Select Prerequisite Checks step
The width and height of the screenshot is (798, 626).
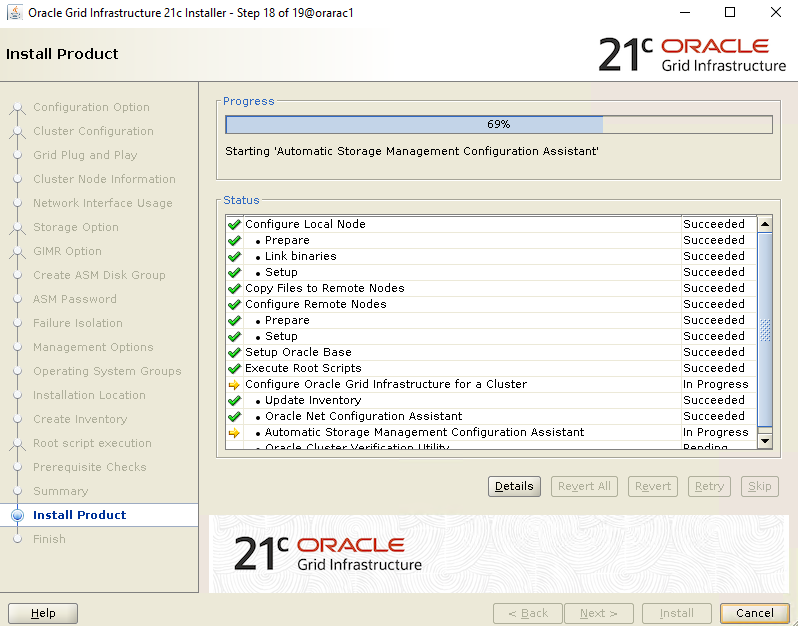pos(90,467)
